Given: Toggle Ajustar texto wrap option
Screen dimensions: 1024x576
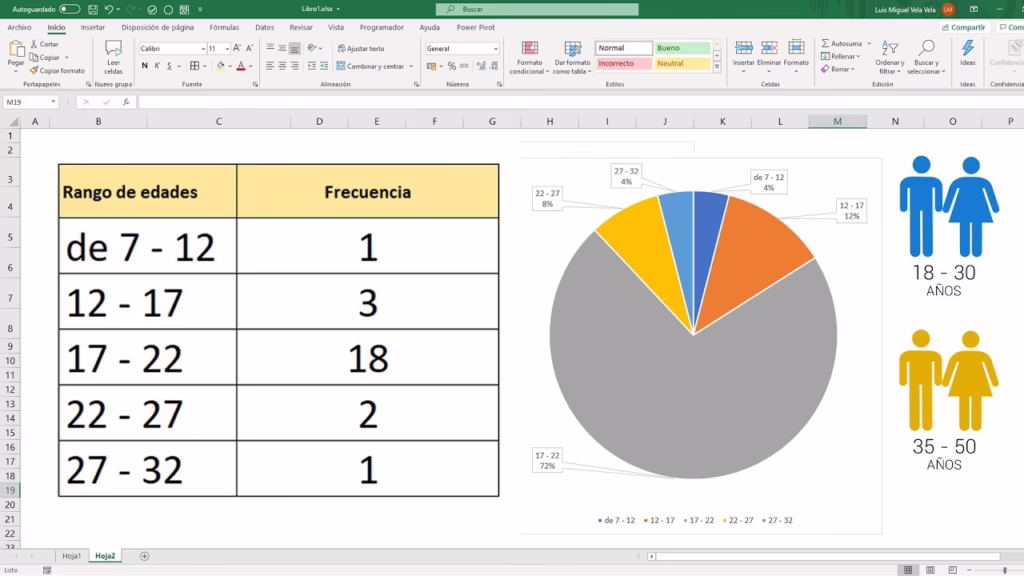Looking at the screenshot, I should click(x=361, y=48).
